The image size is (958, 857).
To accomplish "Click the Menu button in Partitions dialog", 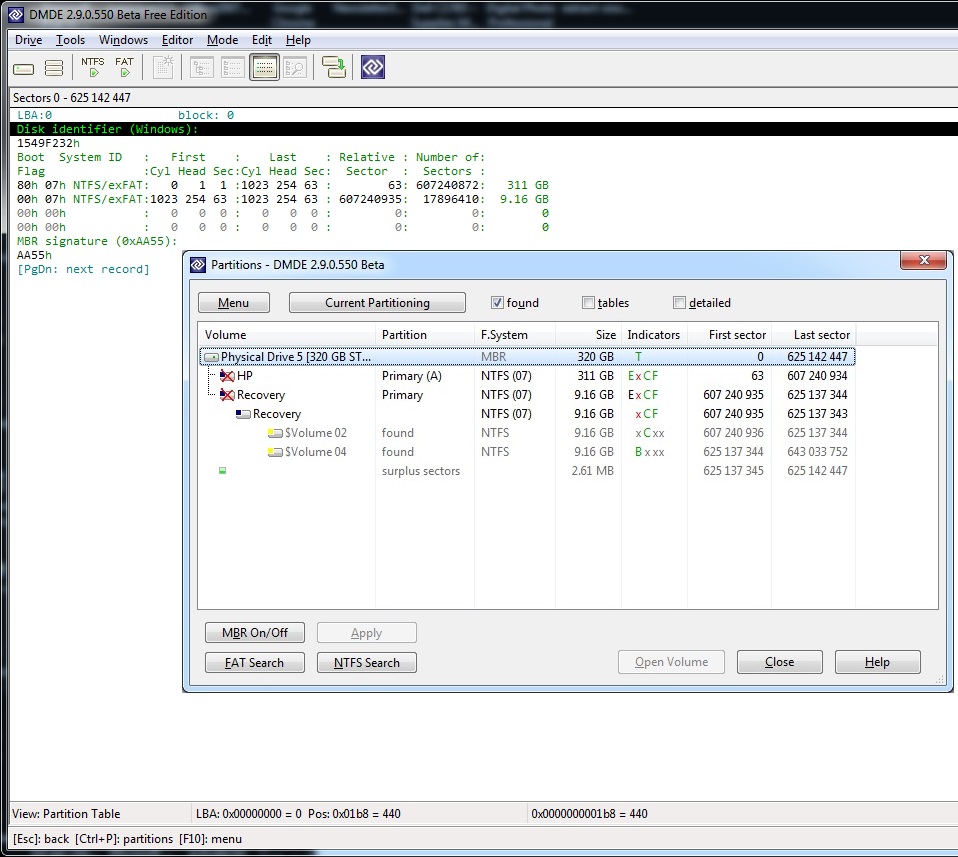I will (x=233, y=302).
